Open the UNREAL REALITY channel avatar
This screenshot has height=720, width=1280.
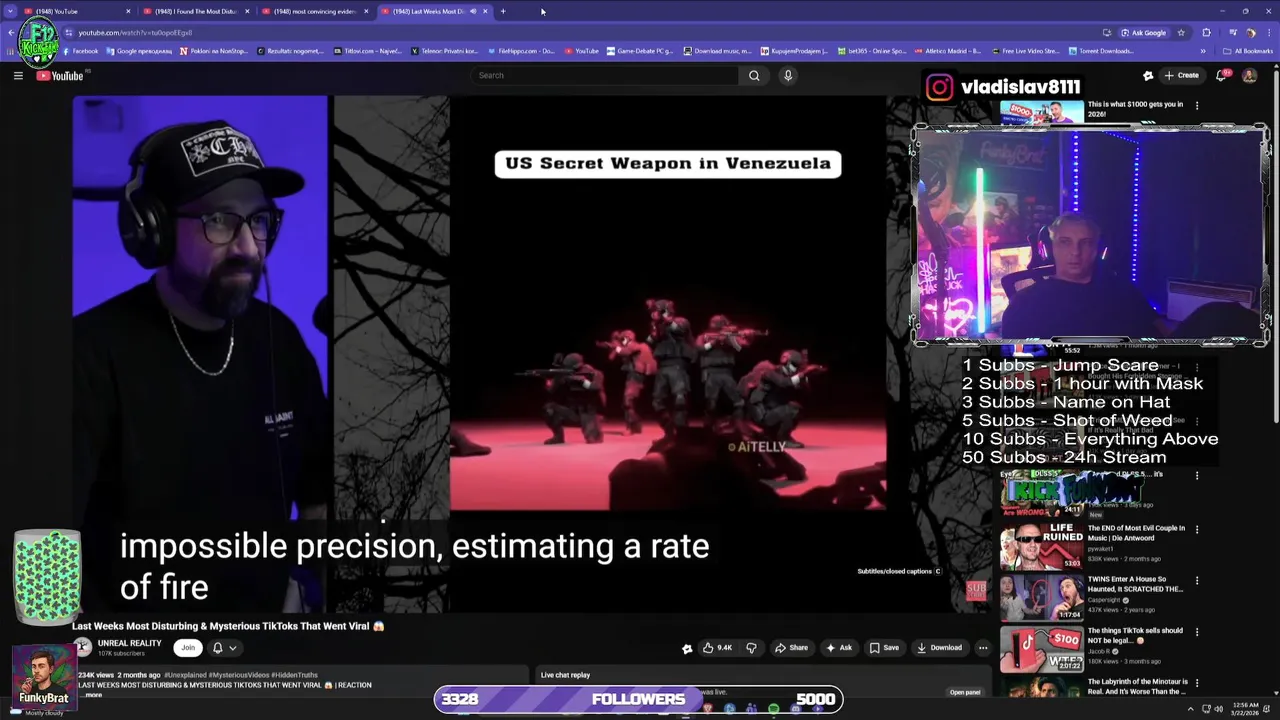click(82, 647)
